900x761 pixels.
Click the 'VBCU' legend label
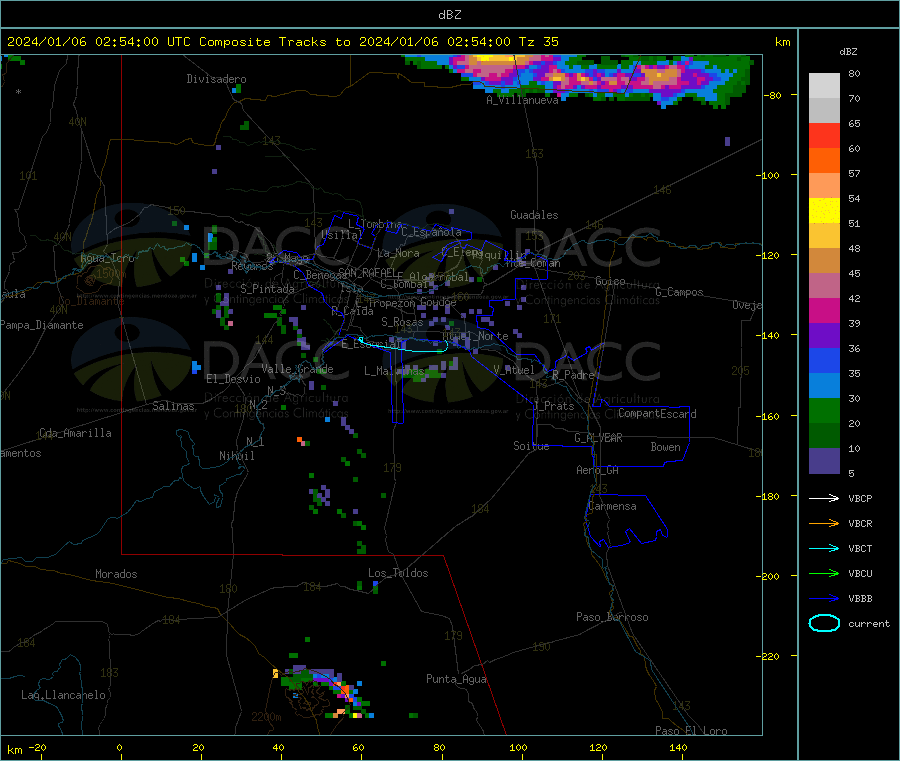[x=860, y=573]
